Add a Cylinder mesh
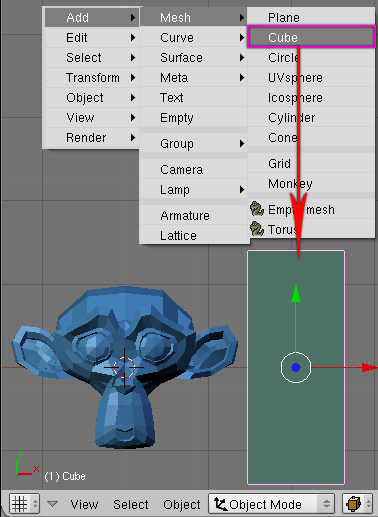Screen dimensions: 378x517 311,117
